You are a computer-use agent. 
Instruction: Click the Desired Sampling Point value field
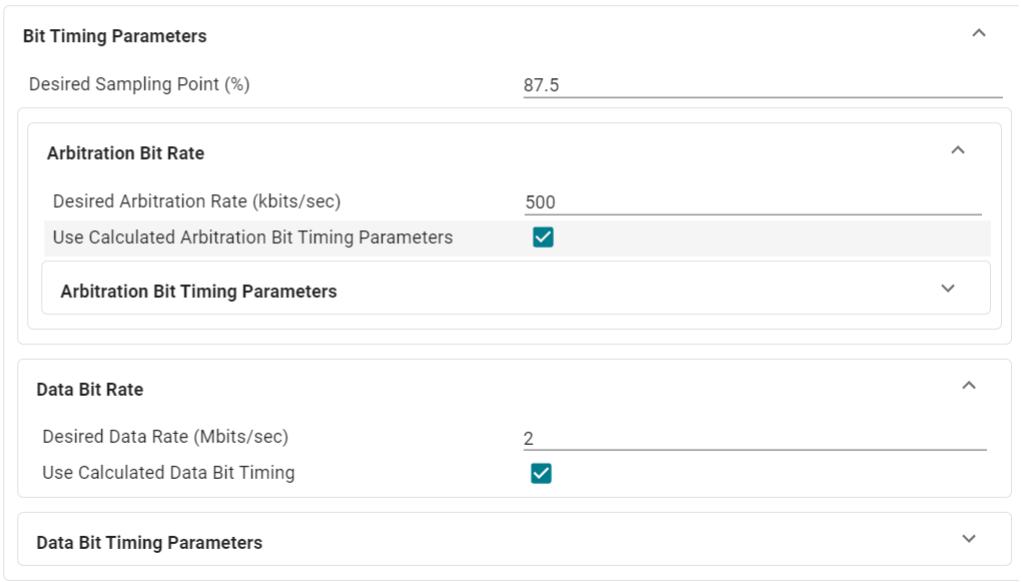[x=762, y=85]
